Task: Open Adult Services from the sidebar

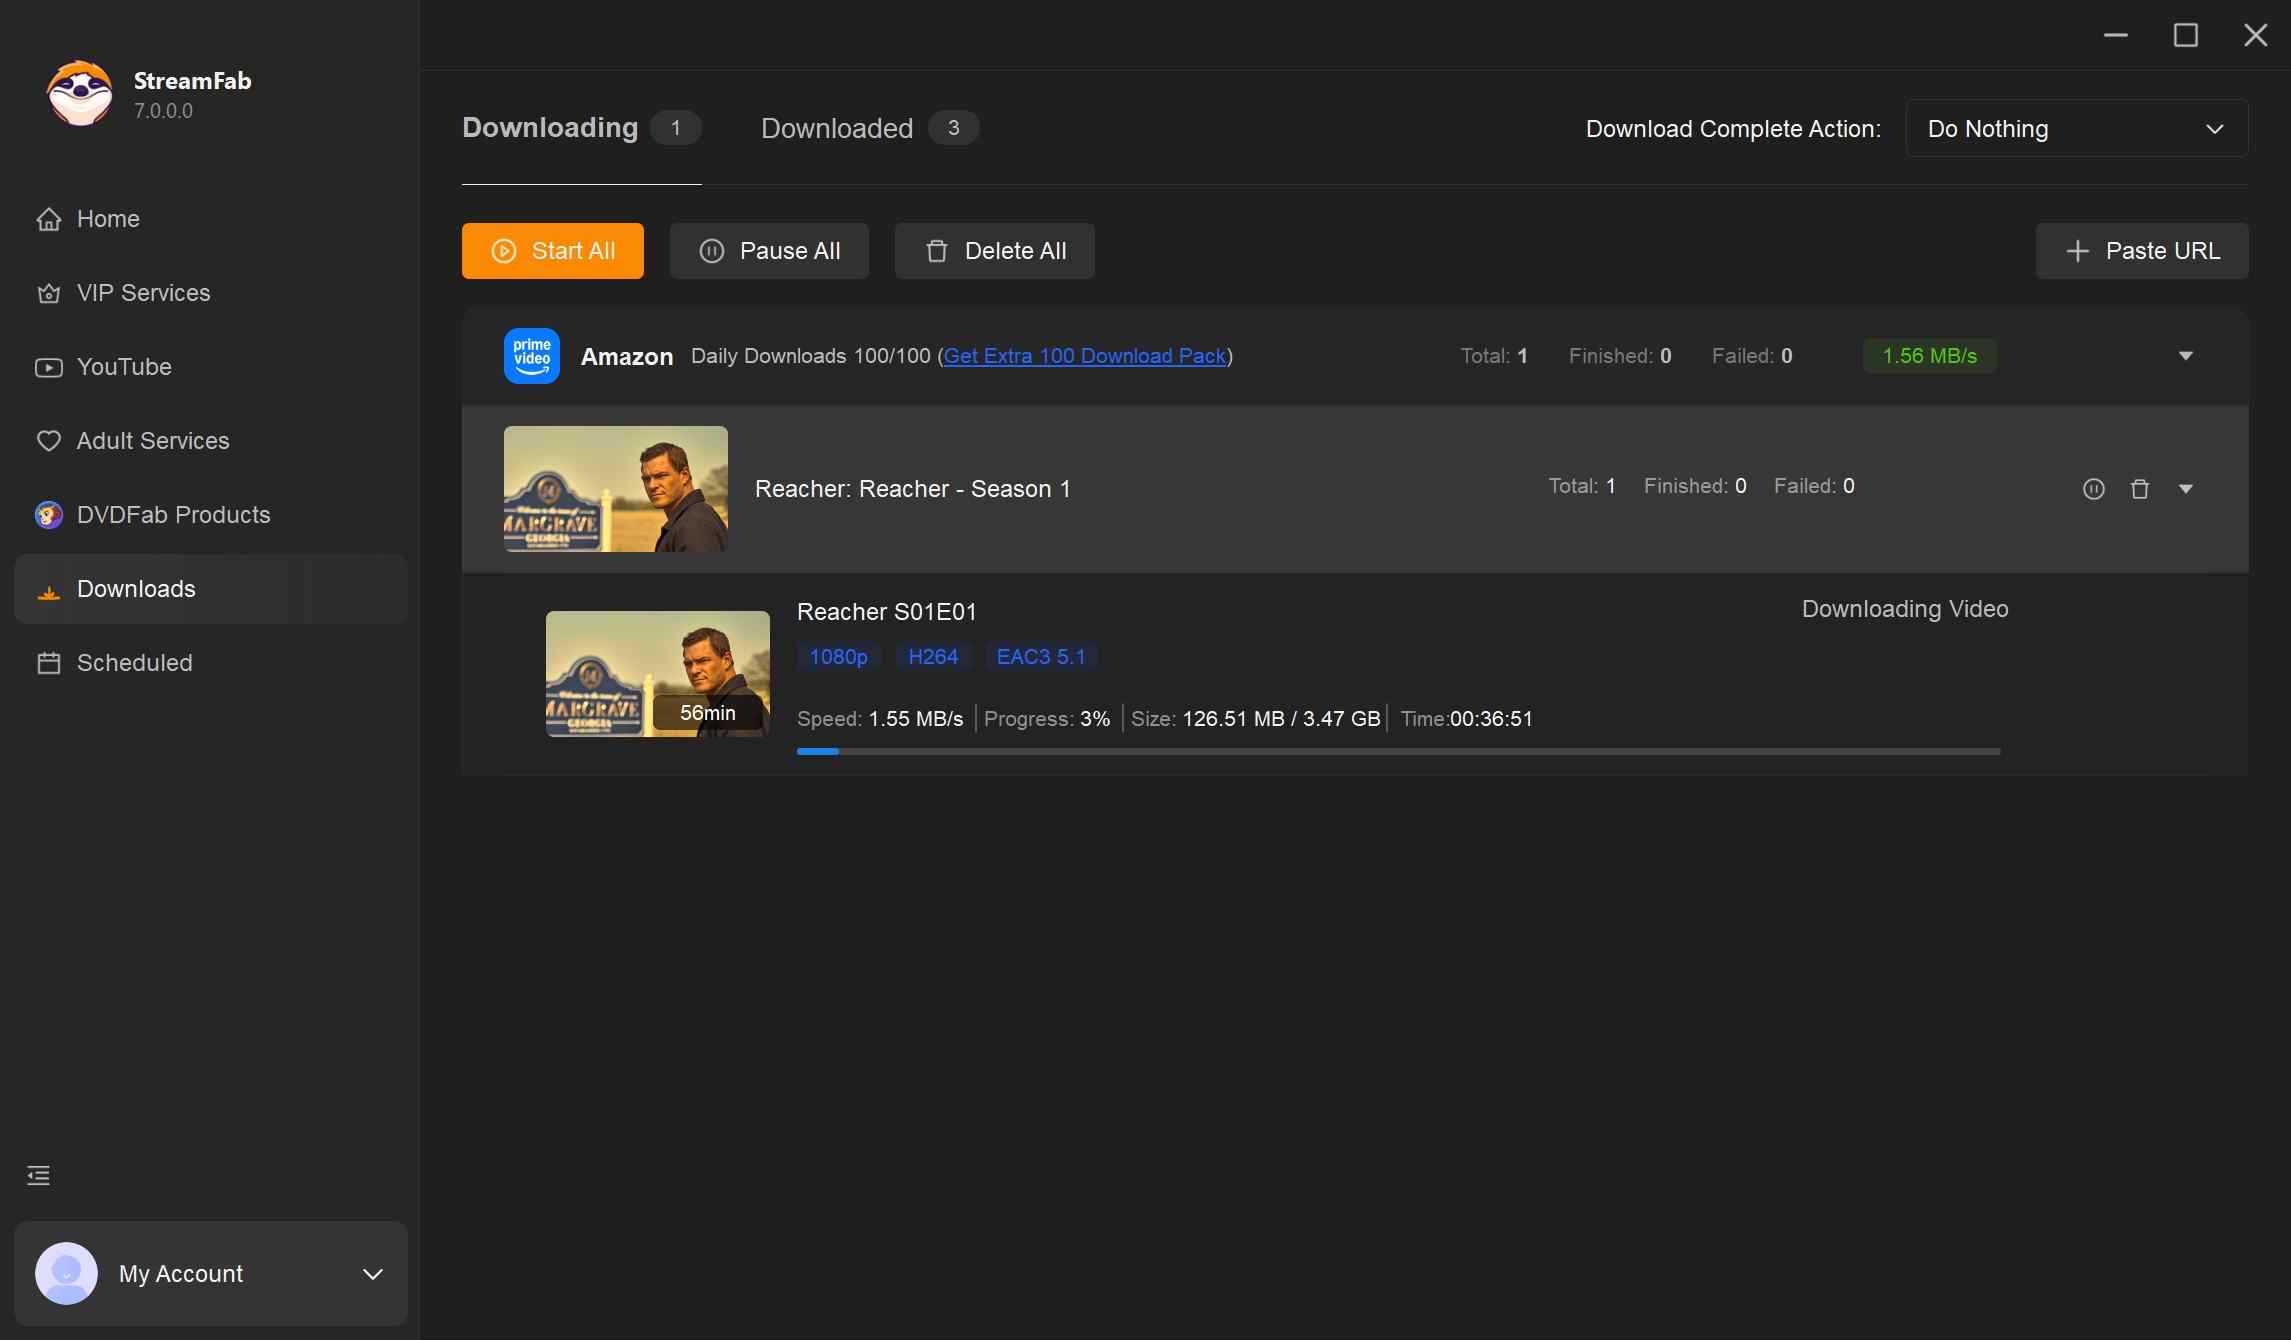Action: click(x=152, y=440)
